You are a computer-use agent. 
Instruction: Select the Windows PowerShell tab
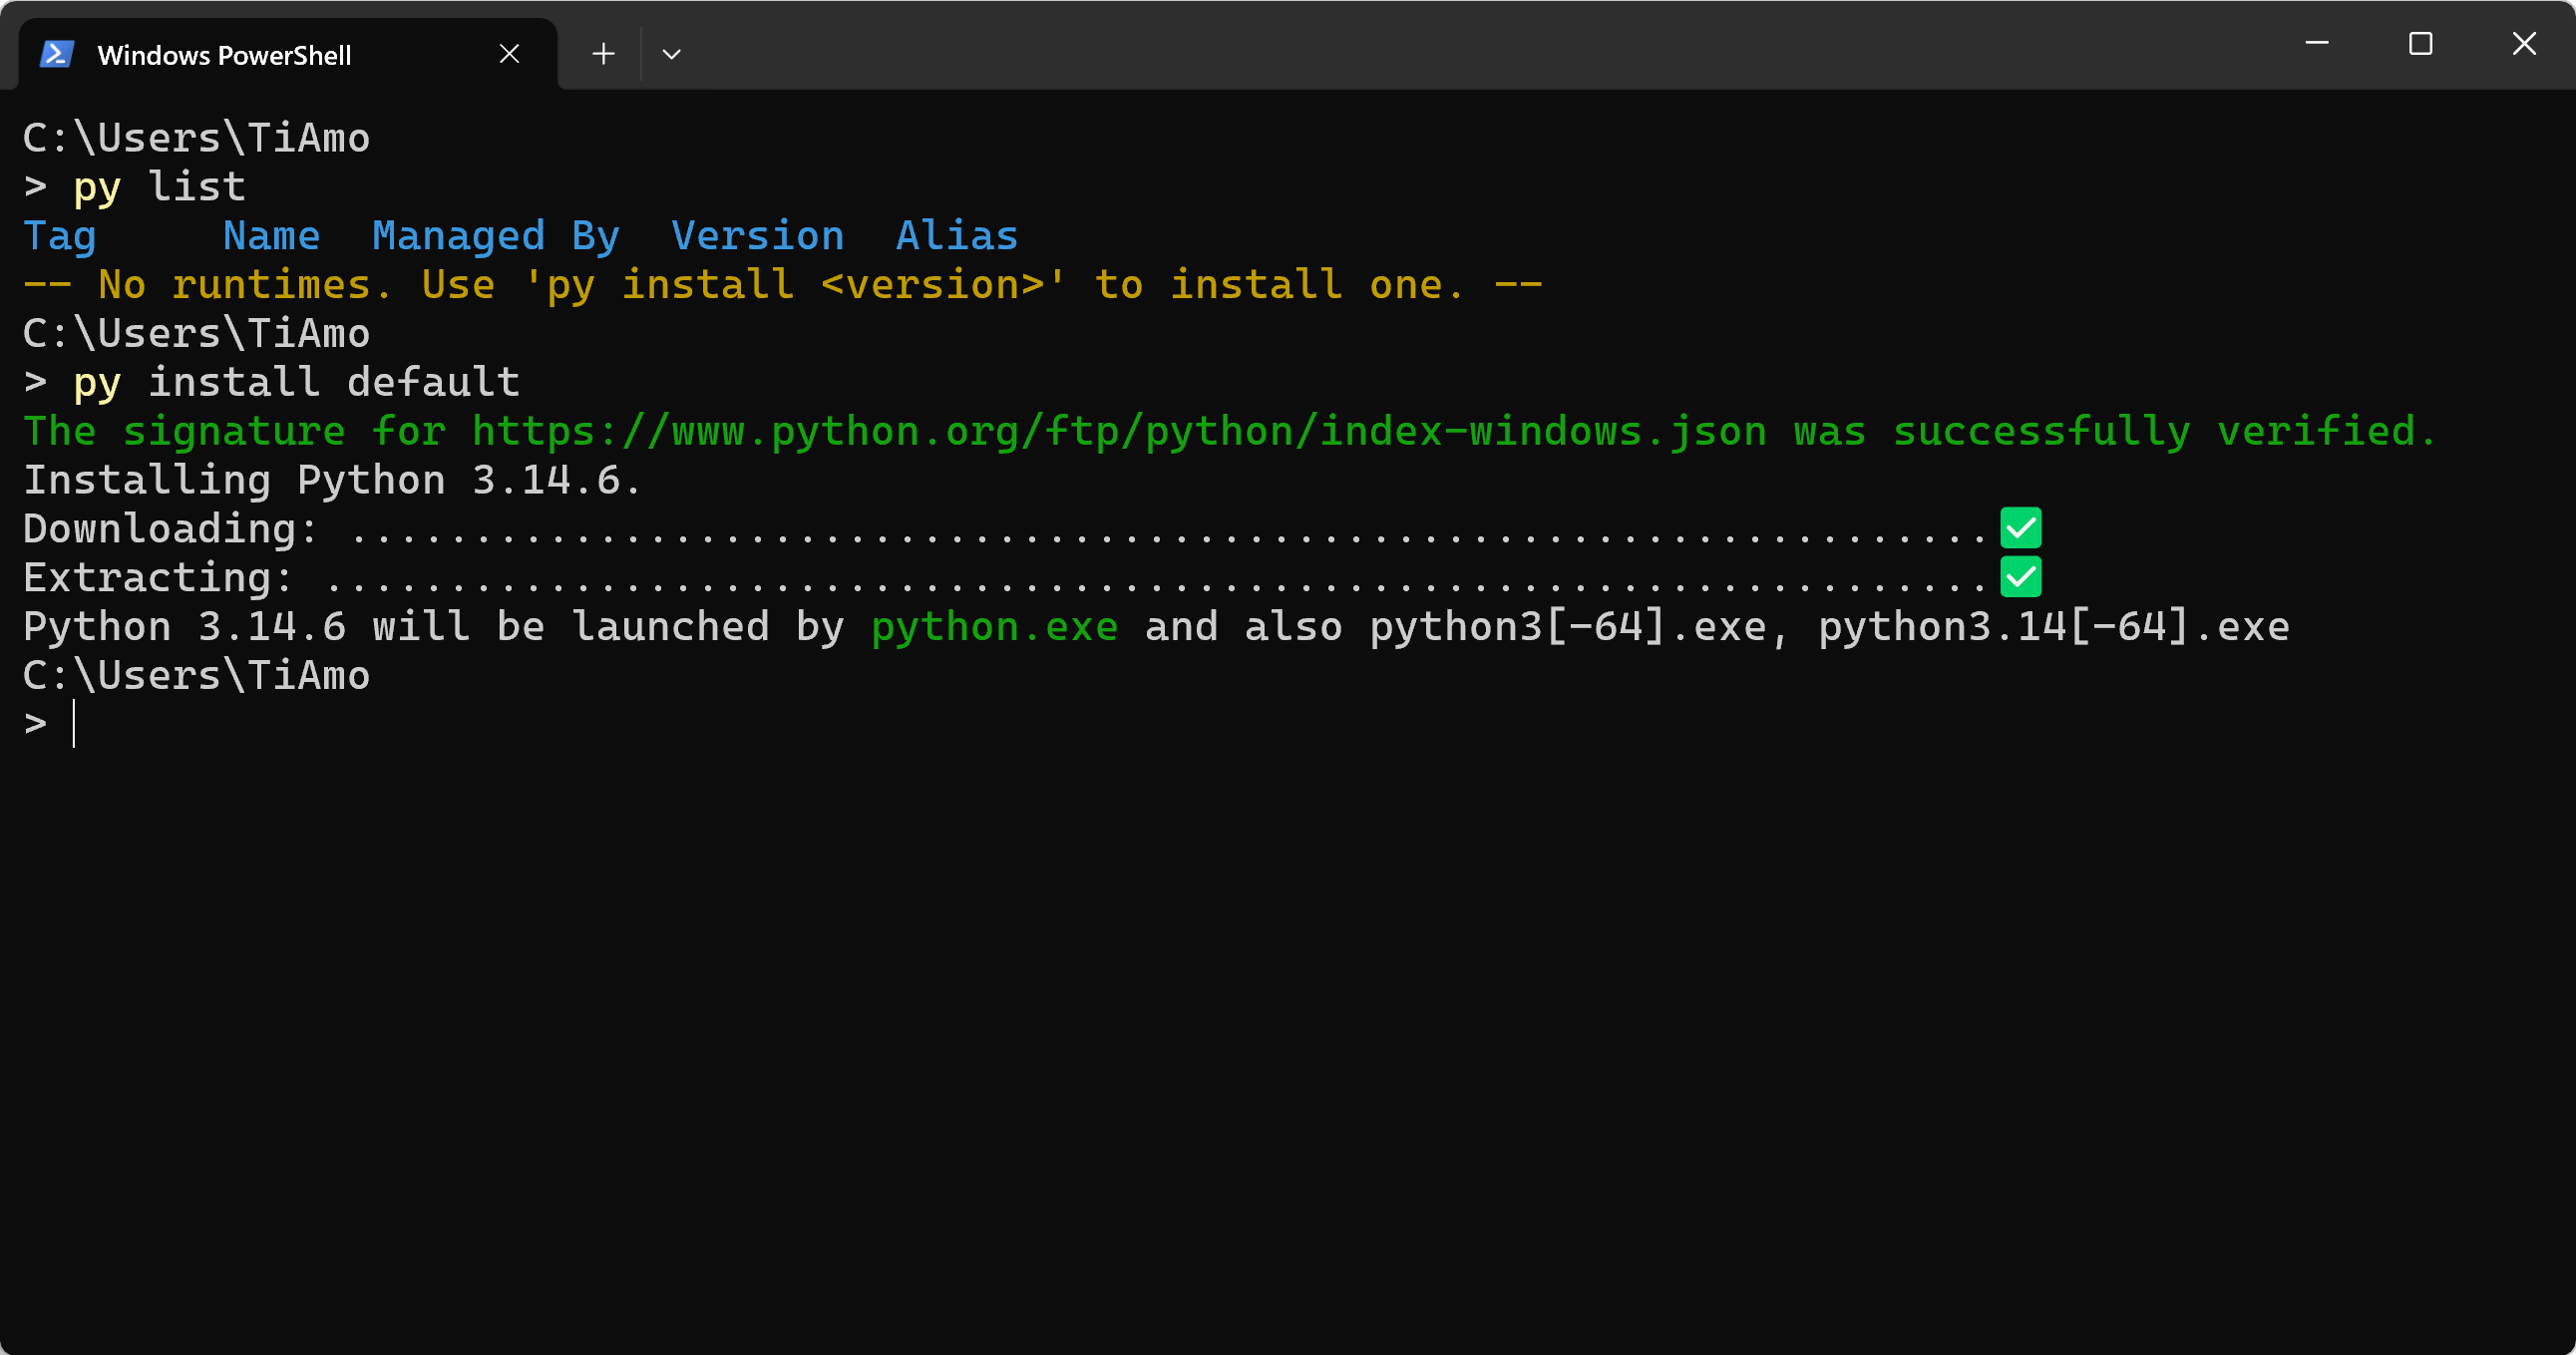(x=288, y=54)
